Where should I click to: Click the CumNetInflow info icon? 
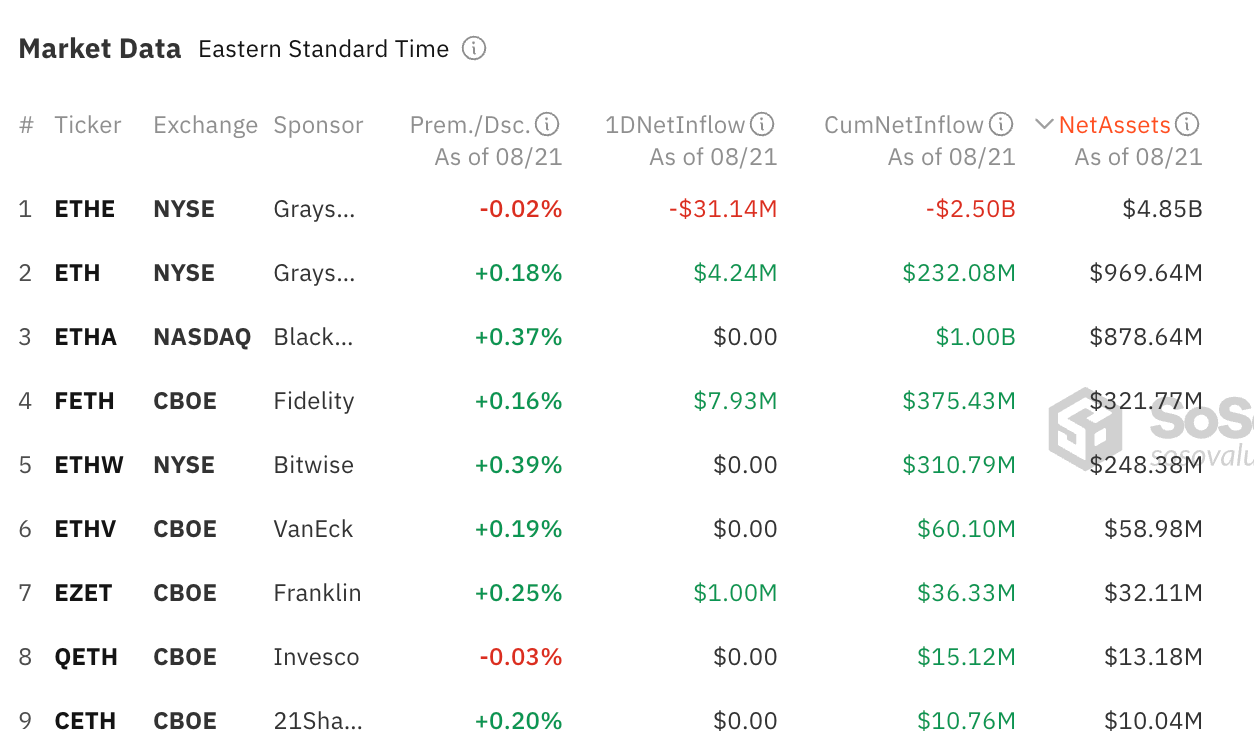pyautogui.click(x=1001, y=125)
